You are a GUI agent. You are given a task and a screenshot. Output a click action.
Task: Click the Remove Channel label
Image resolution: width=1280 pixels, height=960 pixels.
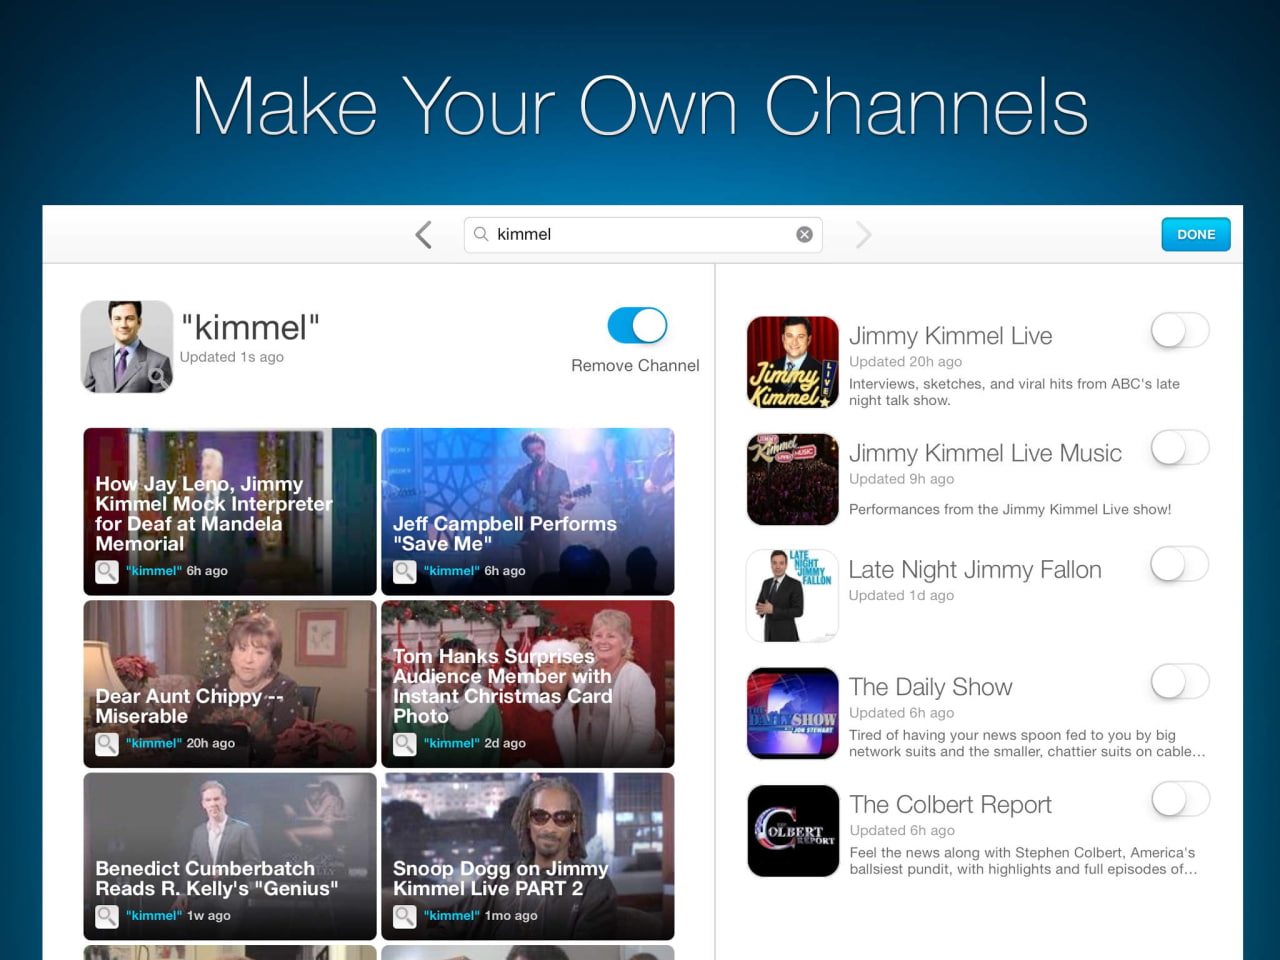pos(635,366)
